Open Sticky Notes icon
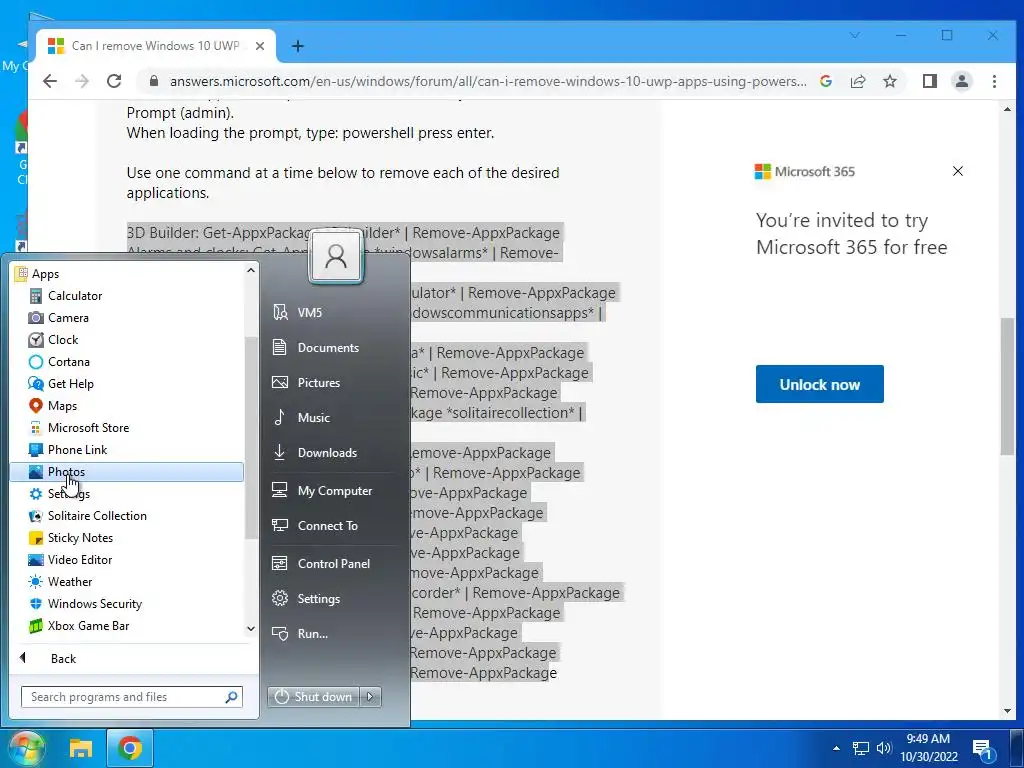 click(x=36, y=537)
